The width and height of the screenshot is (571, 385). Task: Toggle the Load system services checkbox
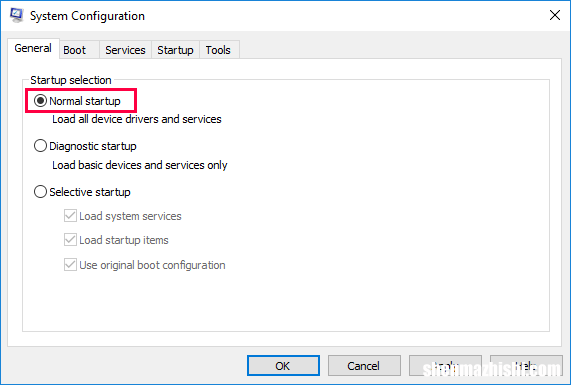[70, 216]
